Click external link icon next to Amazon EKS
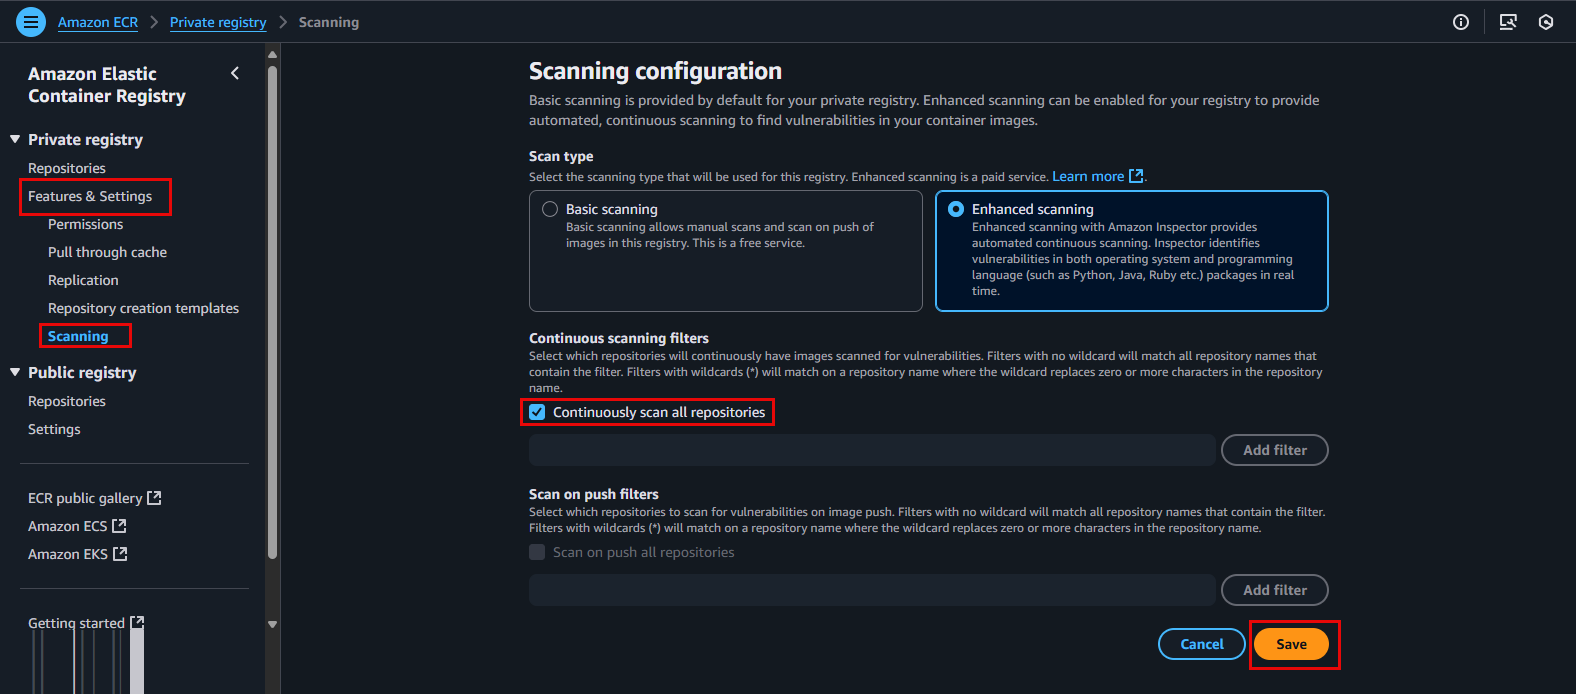This screenshot has height=694, width=1576. [x=120, y=554]
